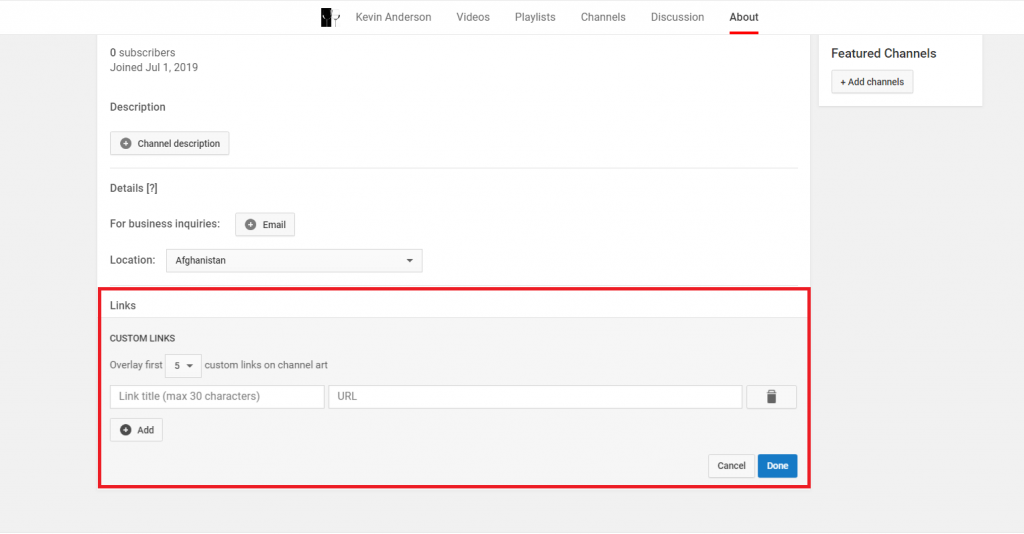Image resolution: width=1024 pixels, height=534 pixels.
Task: Click the channel avatar thumbnail
Action: tap(330, 18)
